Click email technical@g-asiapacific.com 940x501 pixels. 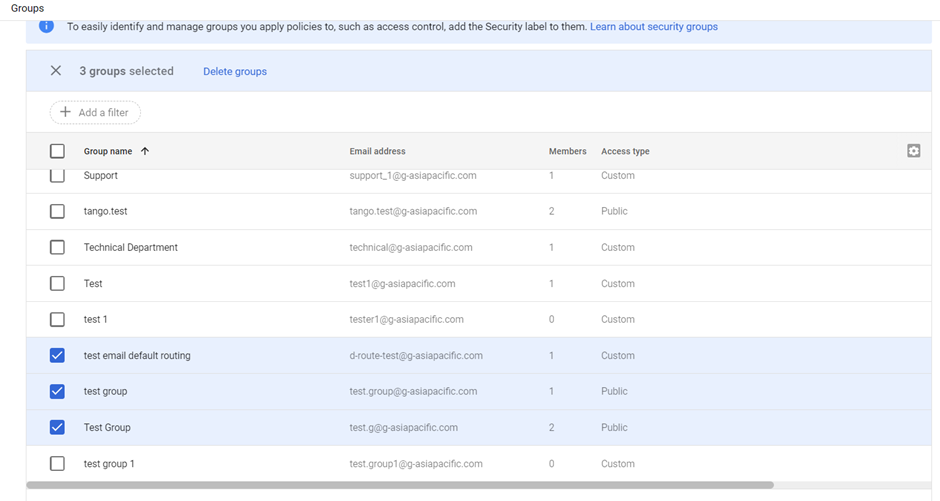411,247
